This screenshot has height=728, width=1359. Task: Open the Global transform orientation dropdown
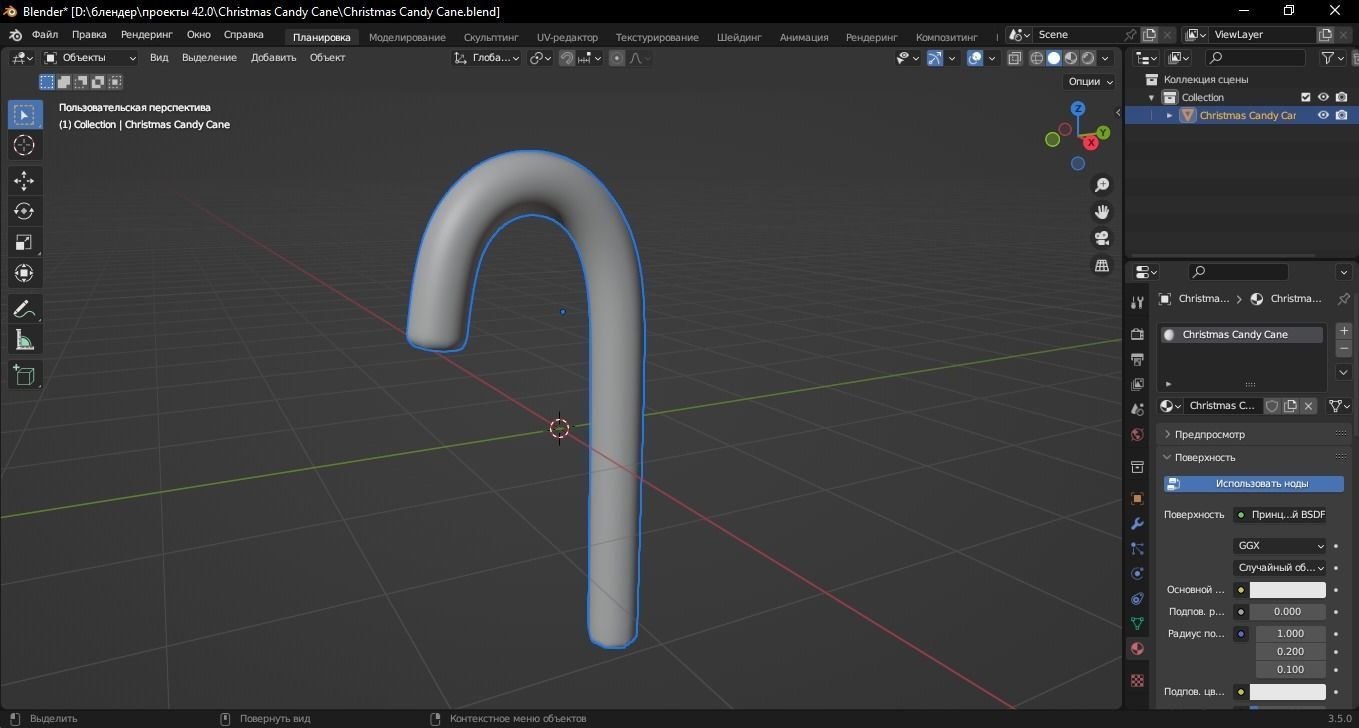486,58
